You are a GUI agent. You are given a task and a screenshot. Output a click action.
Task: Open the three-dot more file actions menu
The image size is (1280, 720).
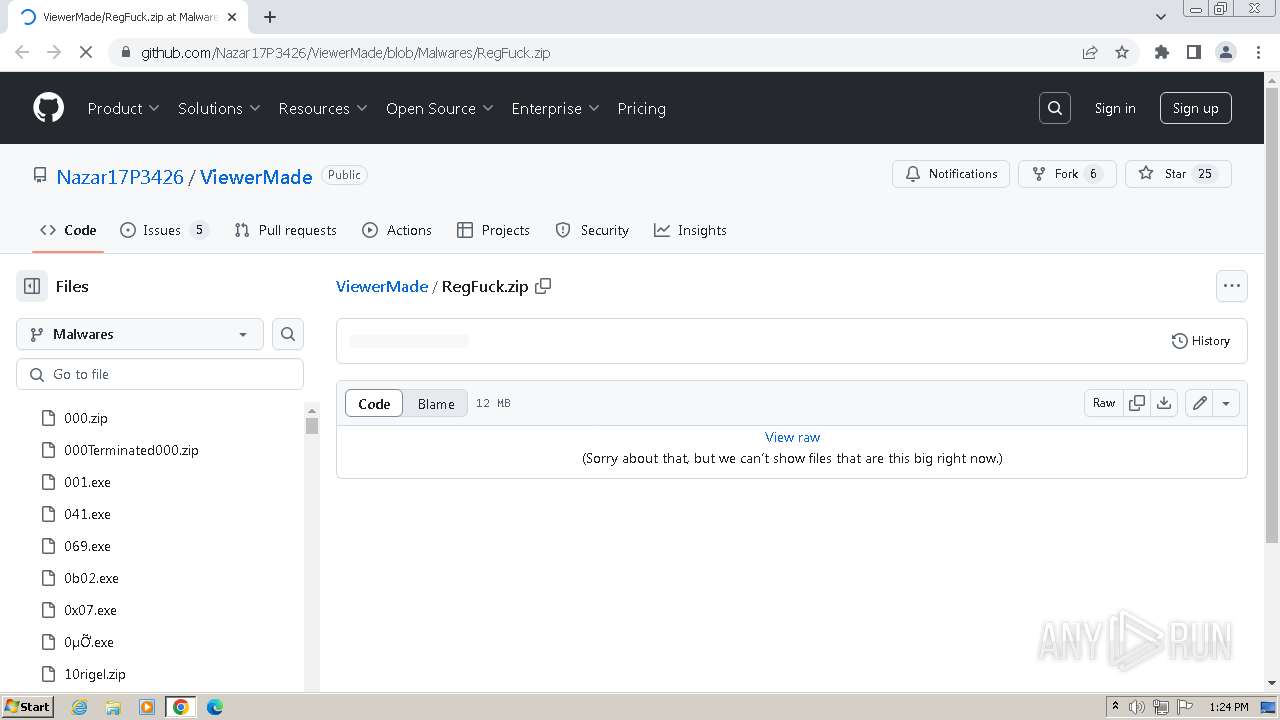pos(1232,286)
